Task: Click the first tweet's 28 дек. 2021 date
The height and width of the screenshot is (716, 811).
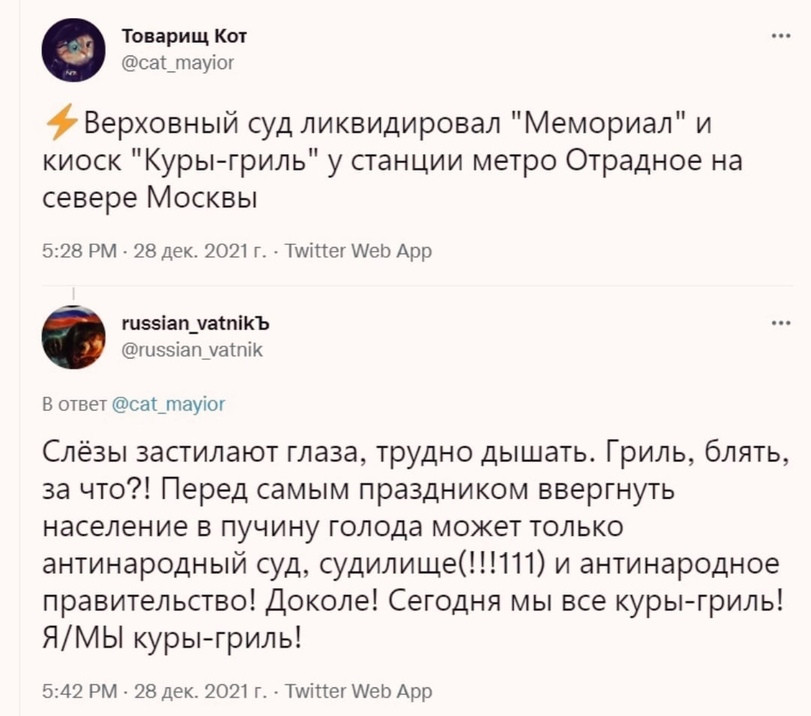Action: point(195,251)
